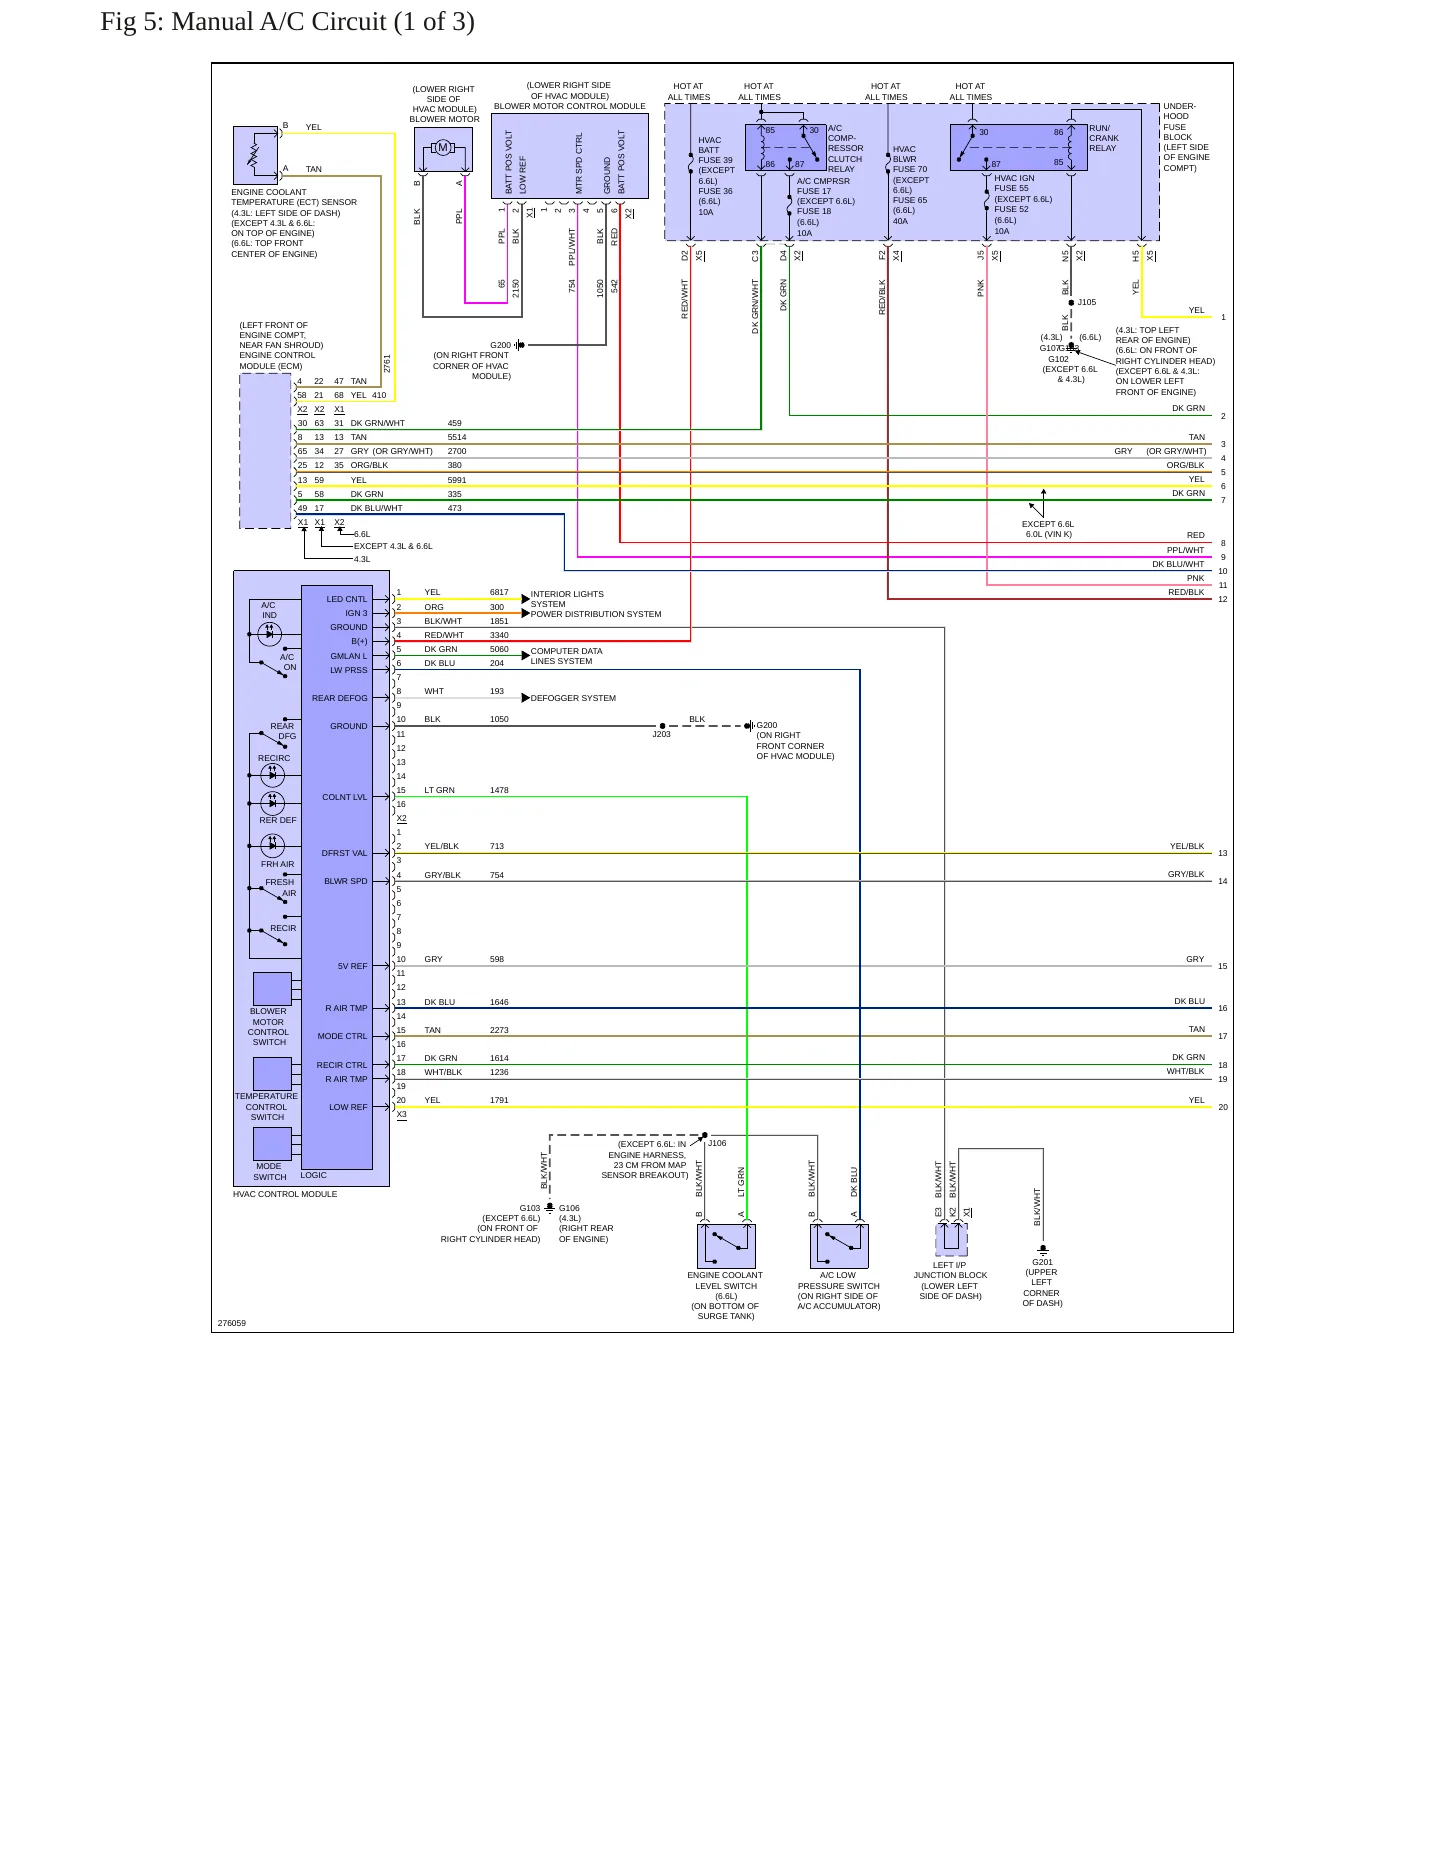Click the COLNT LVL pin label
The width and height of the screenshot is (1445, 1870).
coord(345,797)
